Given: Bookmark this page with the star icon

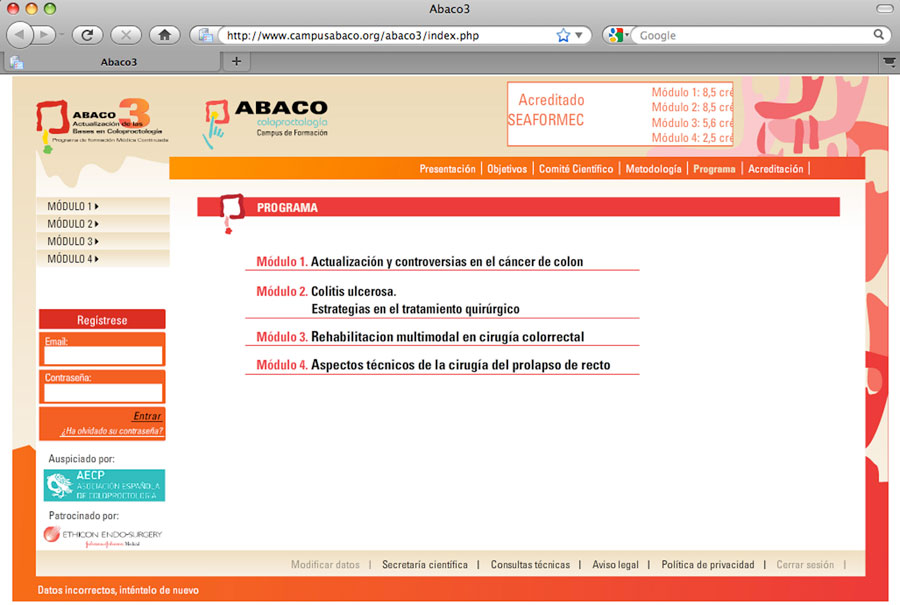Looking at the screenshot, I should [563, 35].
